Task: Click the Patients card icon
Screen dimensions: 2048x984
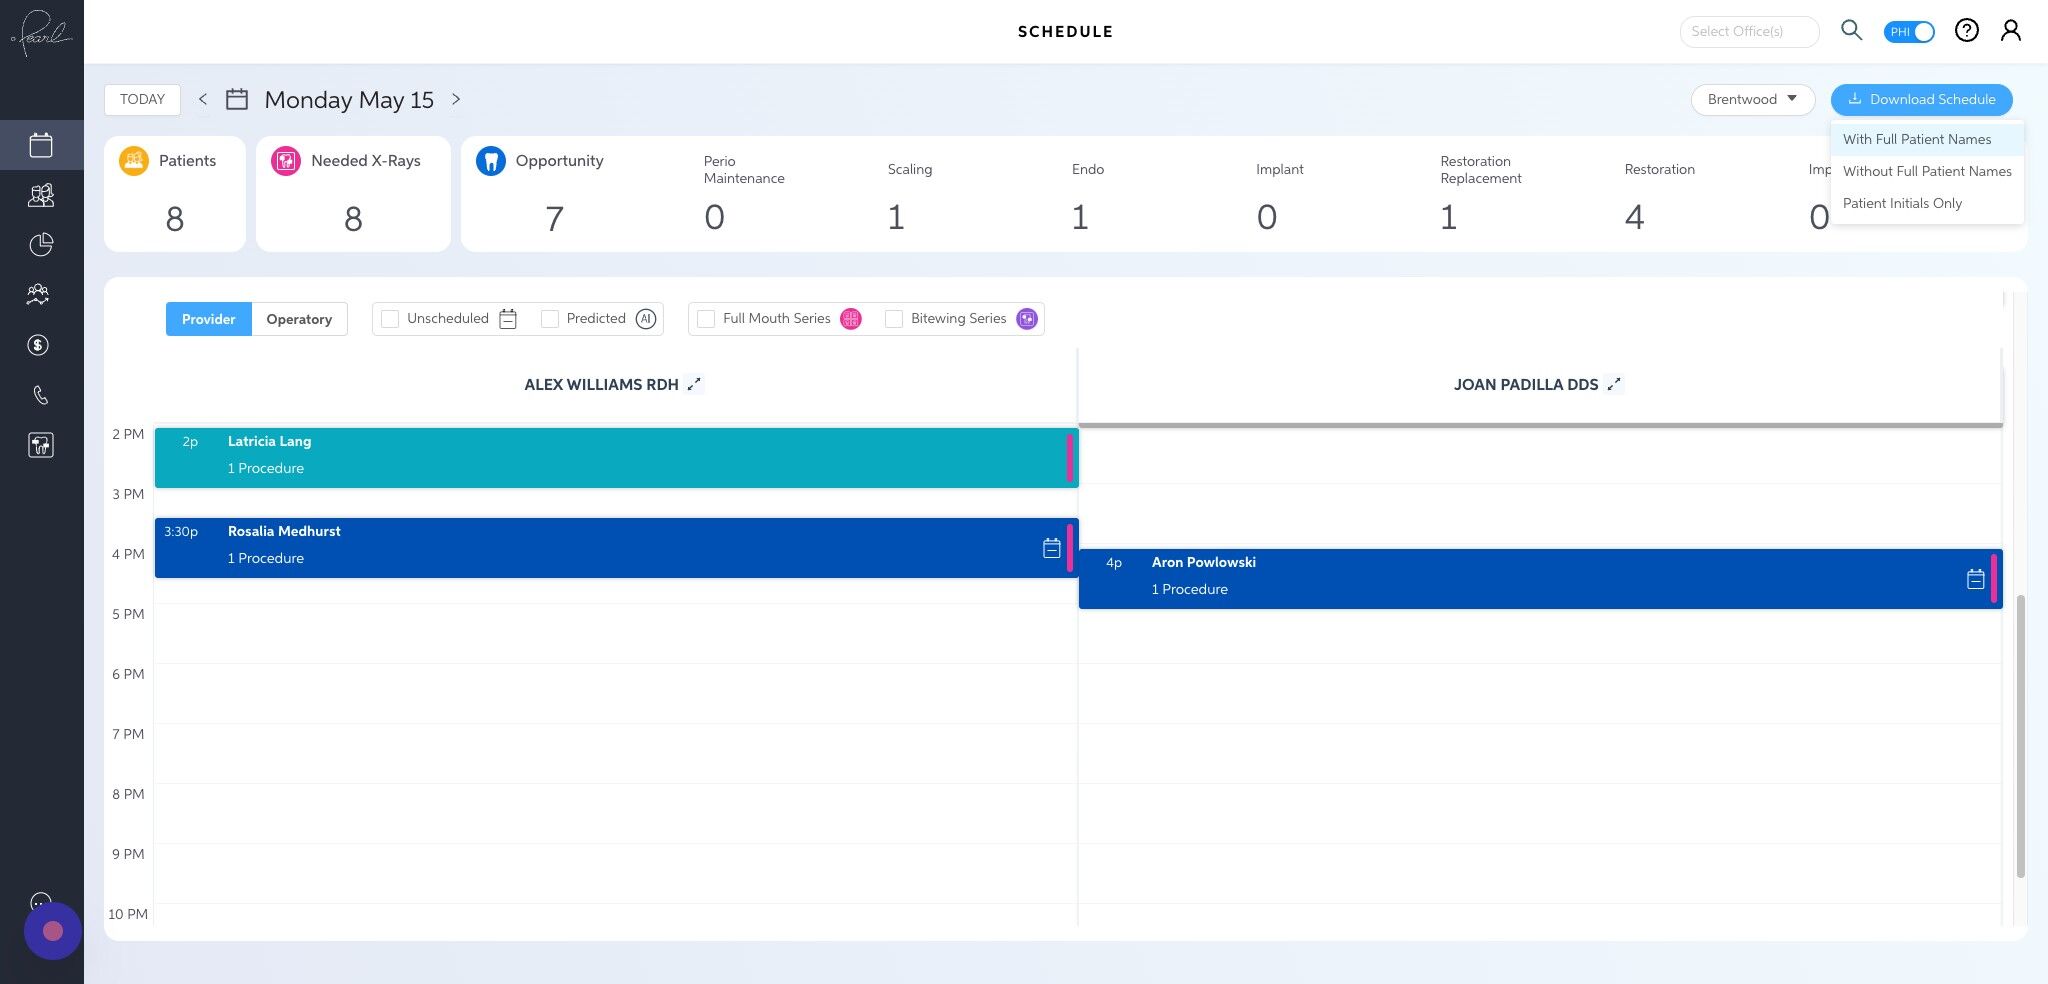Action: click(x=134, y=160)
